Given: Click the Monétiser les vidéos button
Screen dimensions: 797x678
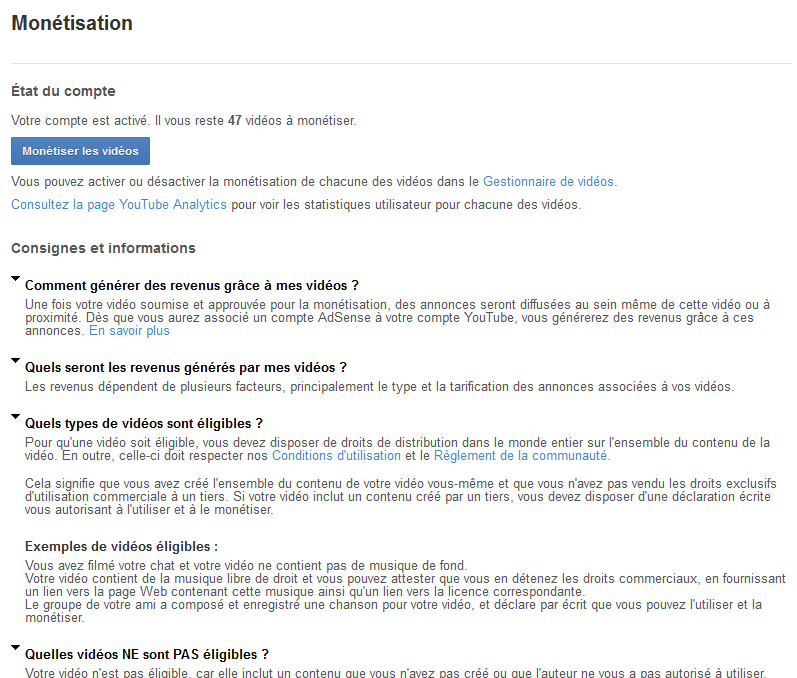Looking at the screenshot, I should 80,151.
